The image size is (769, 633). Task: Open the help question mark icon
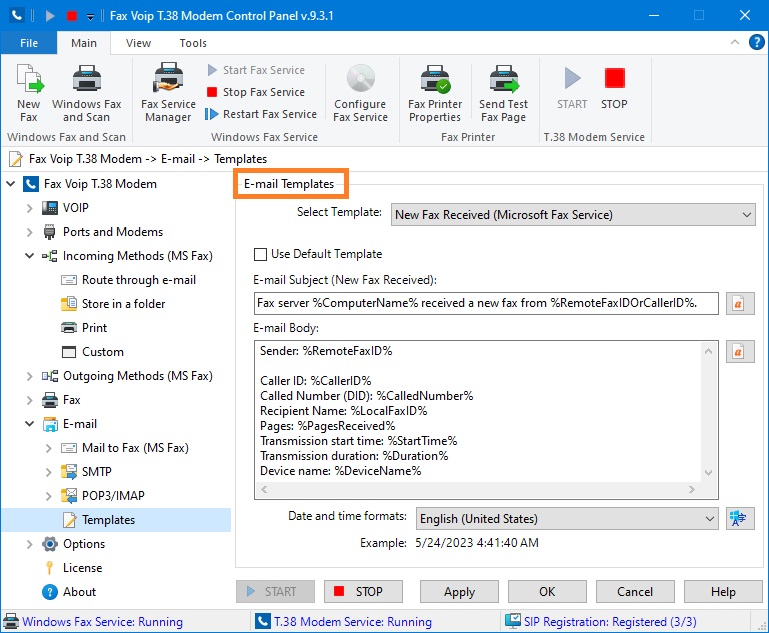point(756,43)
